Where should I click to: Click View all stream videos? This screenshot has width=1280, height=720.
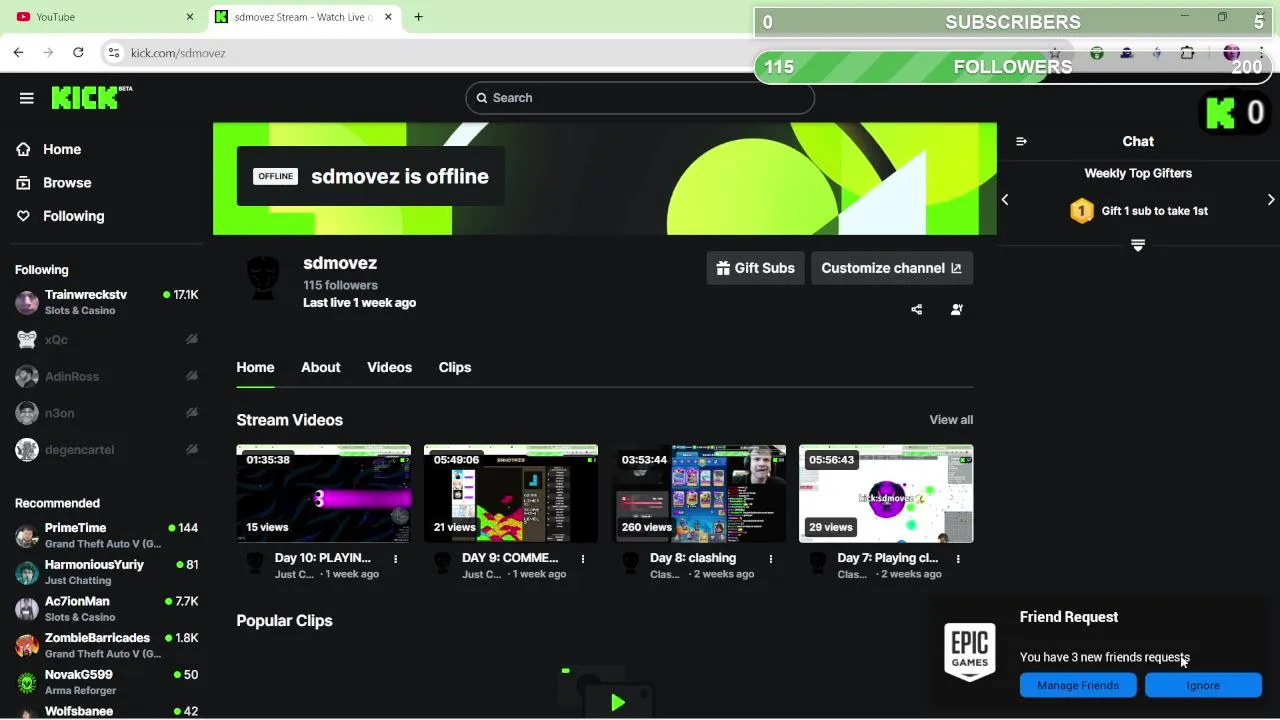click(951, 420)
